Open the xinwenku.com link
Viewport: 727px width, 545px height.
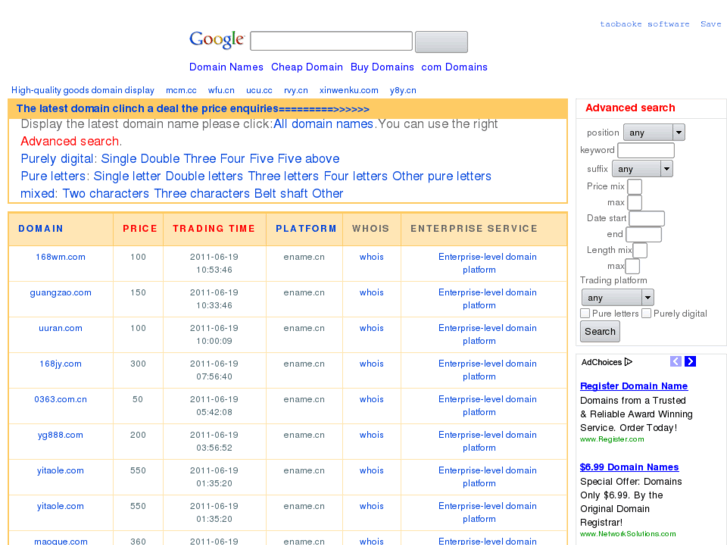point(349,90)
